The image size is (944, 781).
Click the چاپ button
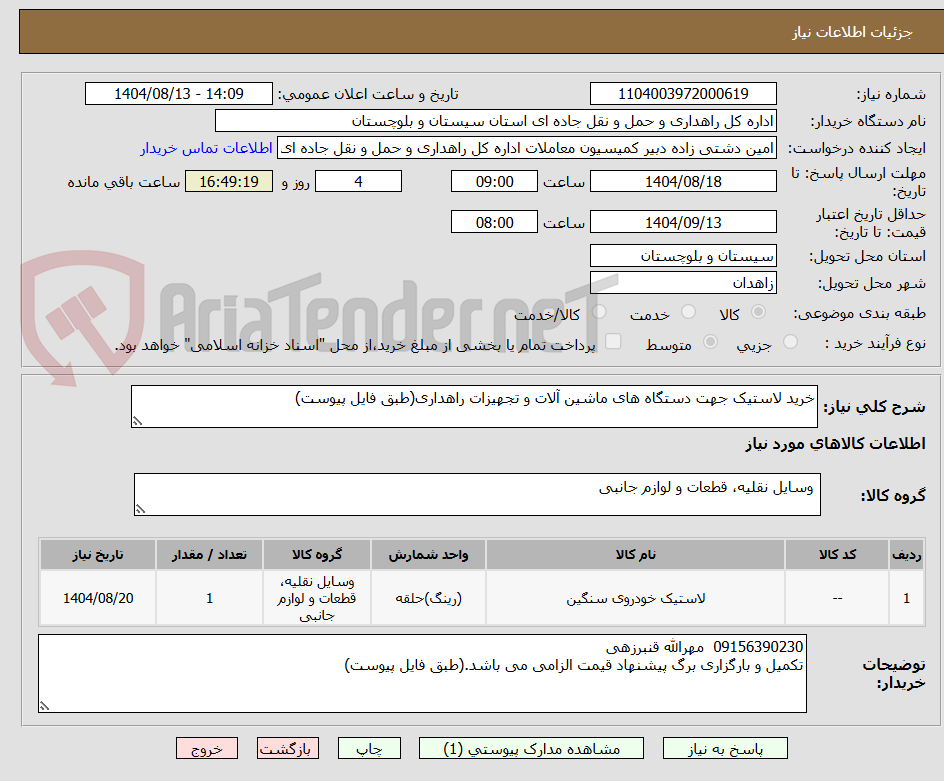pos(369,748)
